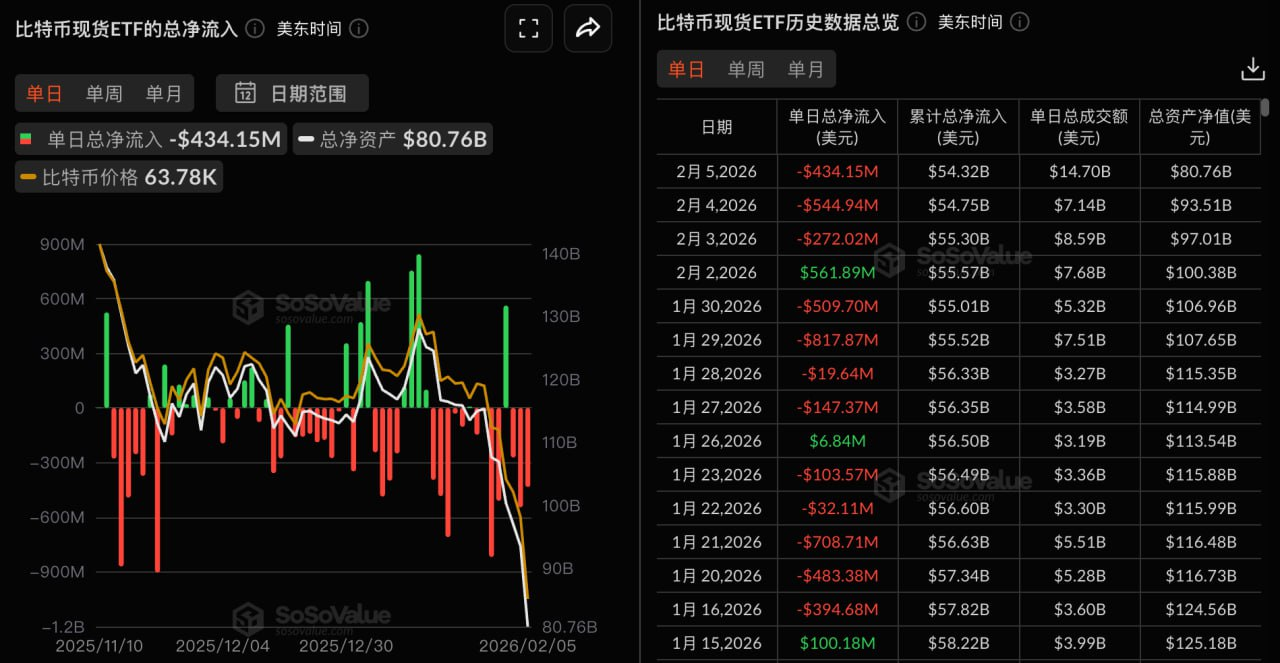This screenshot has height=663, width=1280.
Task: Switch chart to 单月 view
Action: click(x=164, y=93)
